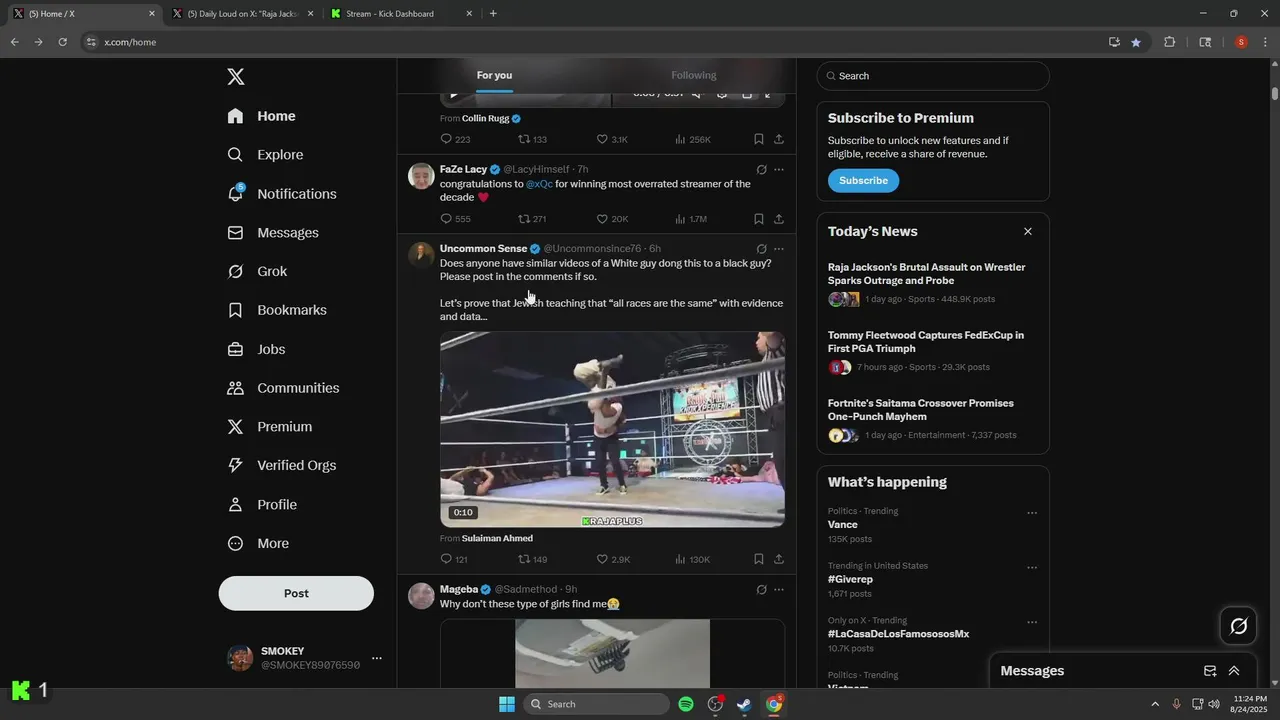Image resolution: width=1280 pixels, height=720 pixels.
Task: Switch to the For you tab
Action: click(x=494, y=76)
